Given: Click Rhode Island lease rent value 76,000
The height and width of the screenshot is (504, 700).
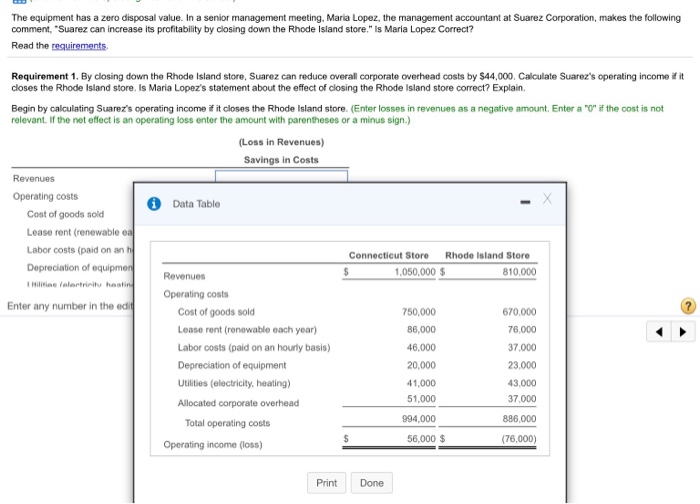Looking at the screenshot, I should 522,329.
